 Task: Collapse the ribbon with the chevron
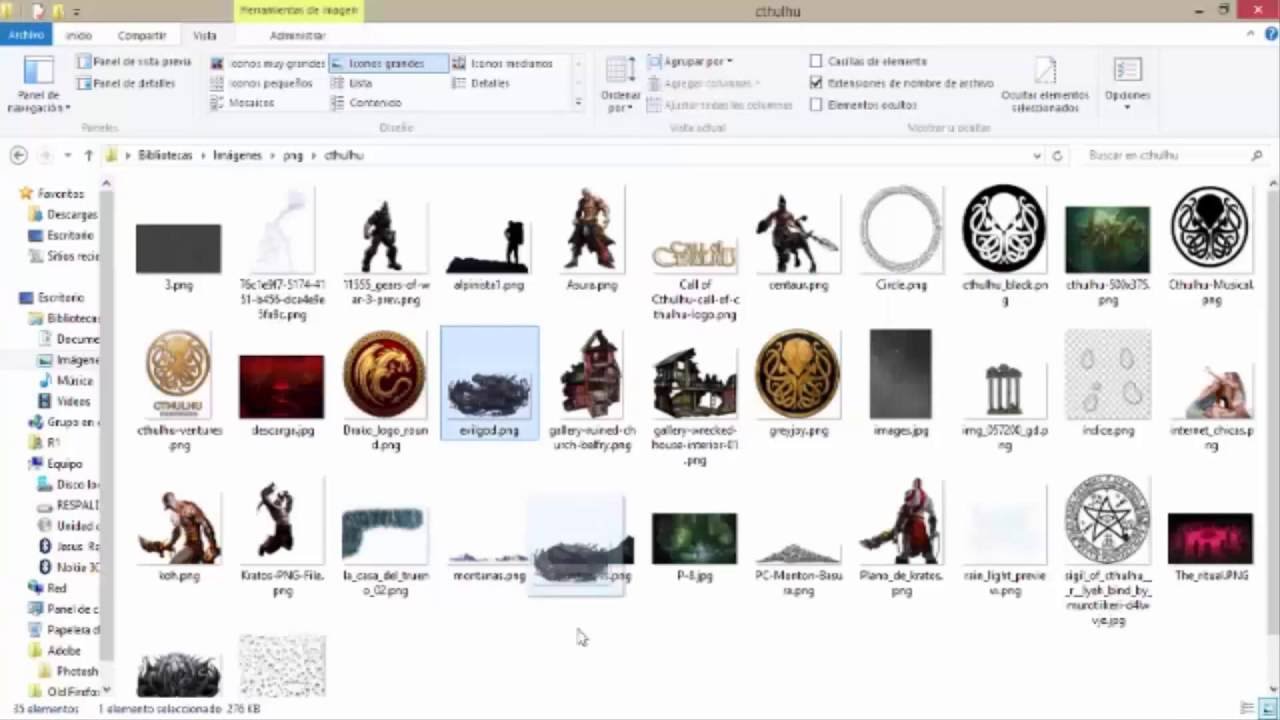(1251, 35)
